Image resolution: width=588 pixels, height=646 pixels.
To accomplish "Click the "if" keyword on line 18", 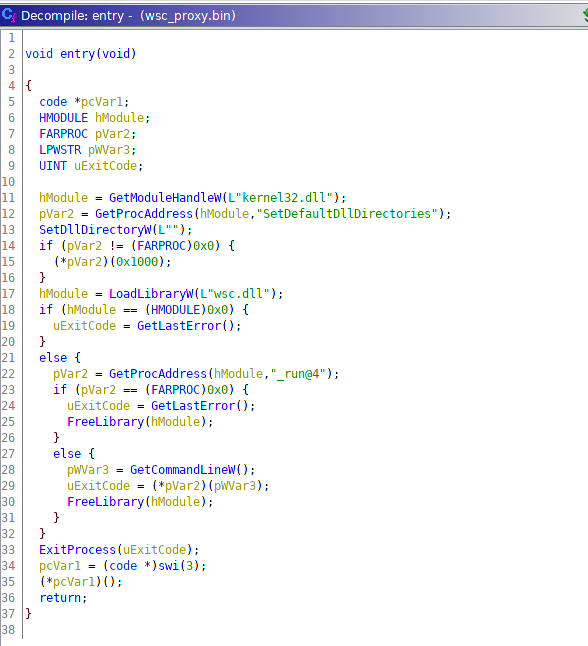I will [x=46, y=309].
